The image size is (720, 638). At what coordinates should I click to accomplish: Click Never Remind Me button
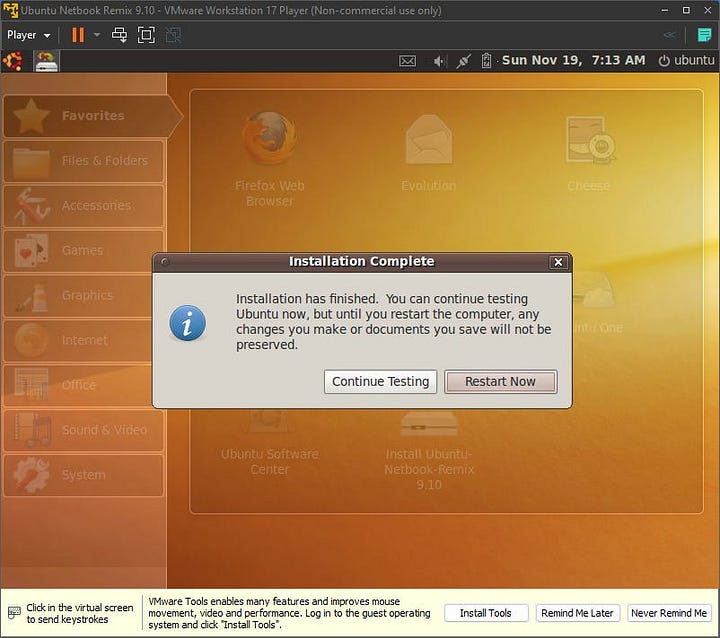669,613
